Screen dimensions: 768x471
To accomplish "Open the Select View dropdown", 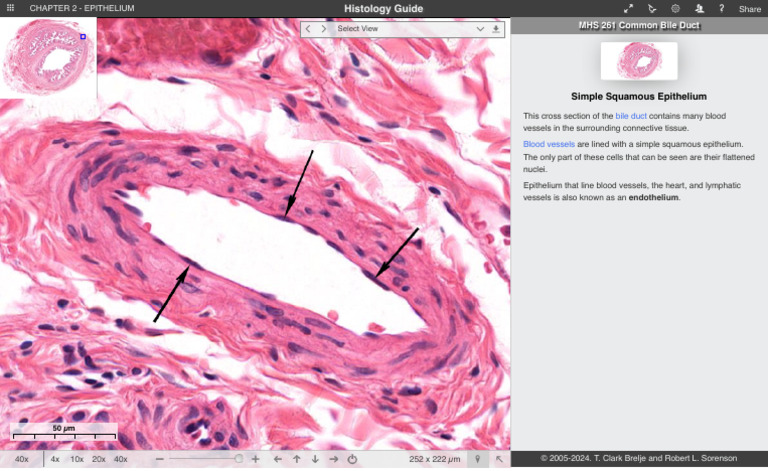I will pyautogui.click(x=409, y=29).
